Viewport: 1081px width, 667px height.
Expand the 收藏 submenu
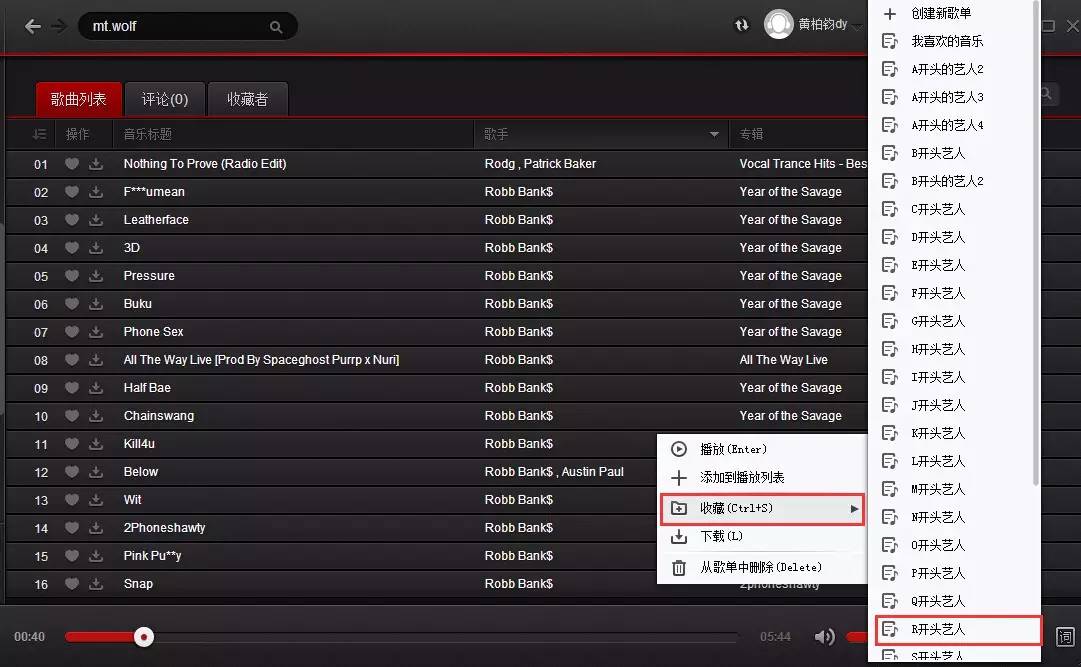point(762,509)
